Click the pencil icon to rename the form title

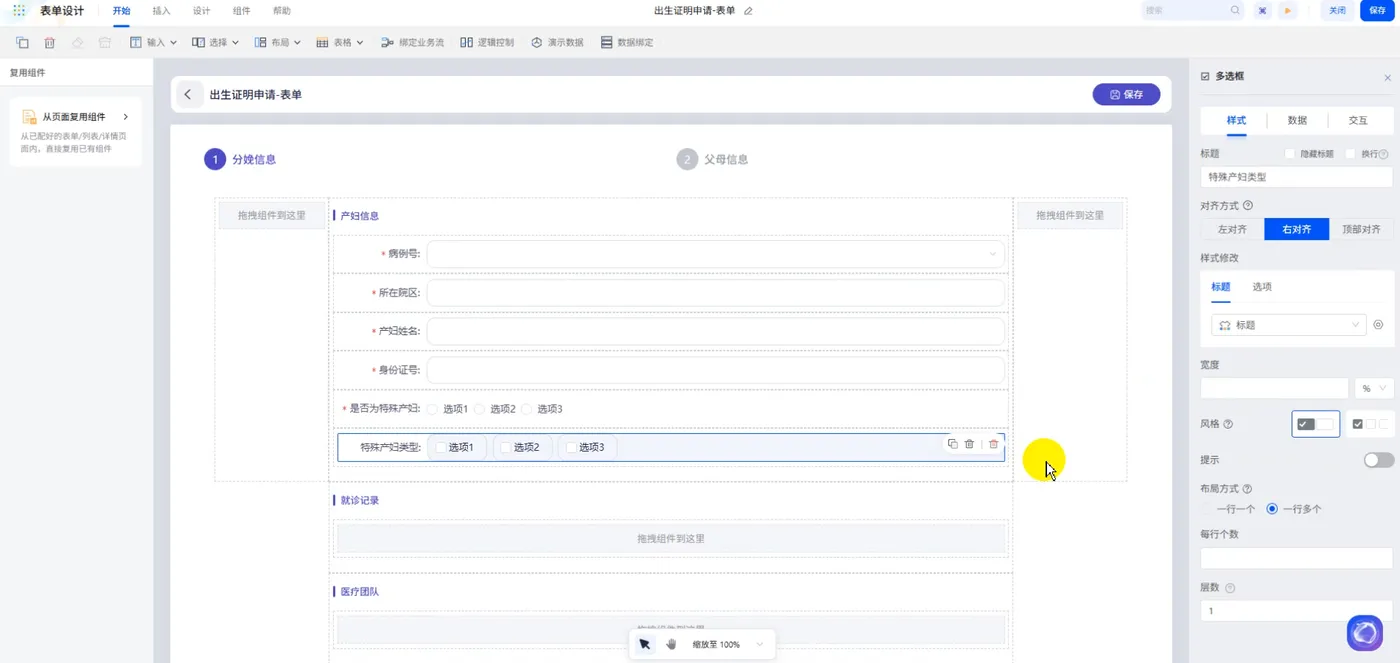click(x=748, y=11)
